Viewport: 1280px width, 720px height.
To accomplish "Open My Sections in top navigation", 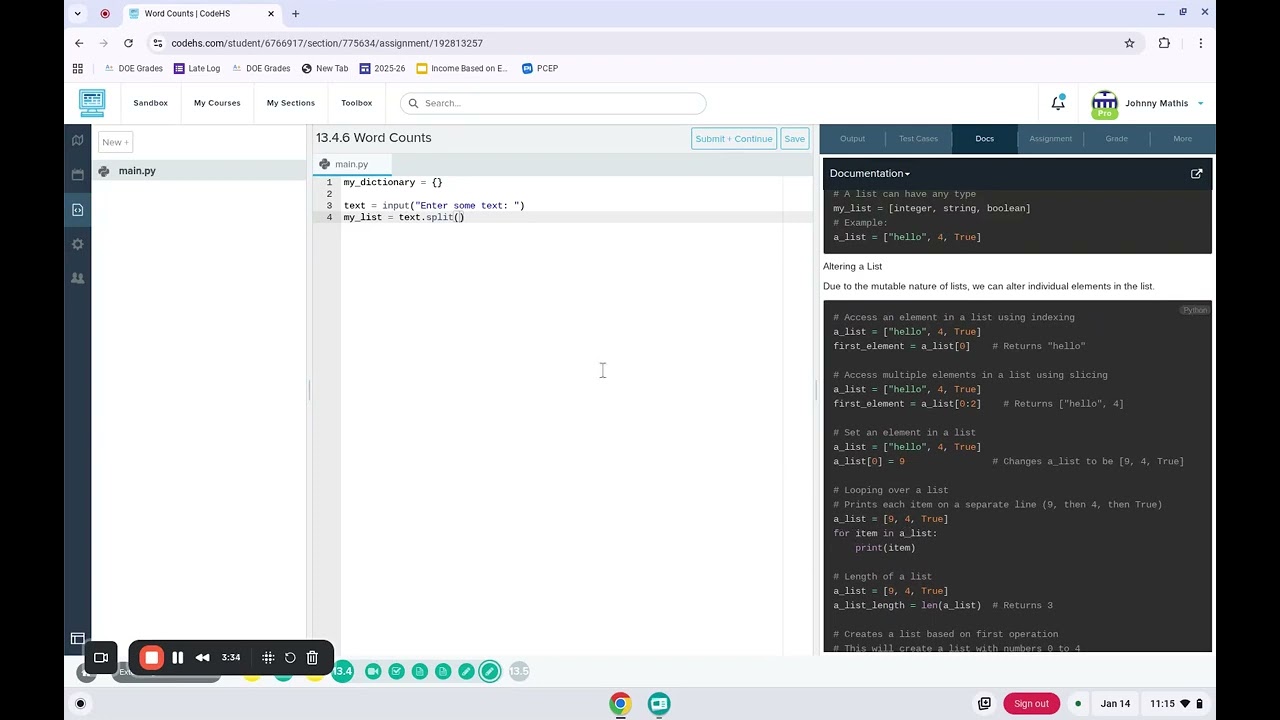I will pyautogui.click(x=290, y=103).
